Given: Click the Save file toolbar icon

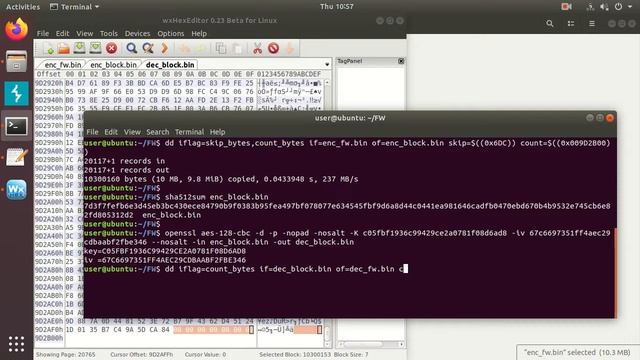Looking at the screenshot, I should tap(79, 48).
